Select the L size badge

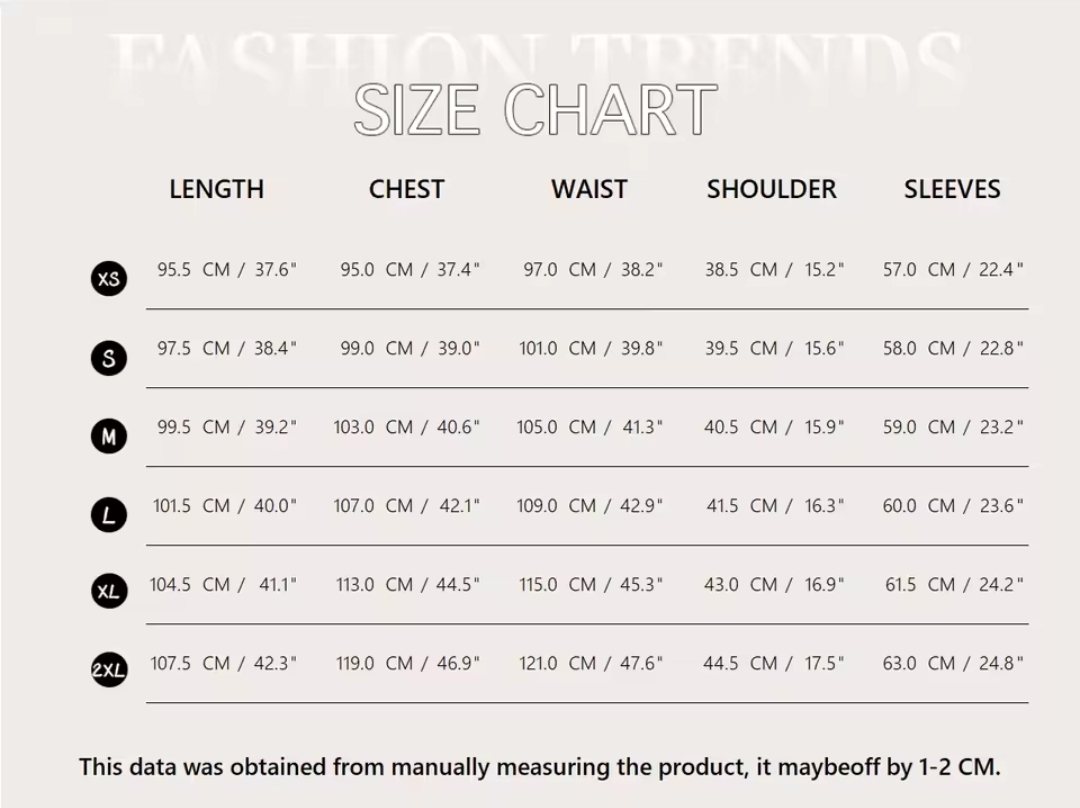[109, 515]
